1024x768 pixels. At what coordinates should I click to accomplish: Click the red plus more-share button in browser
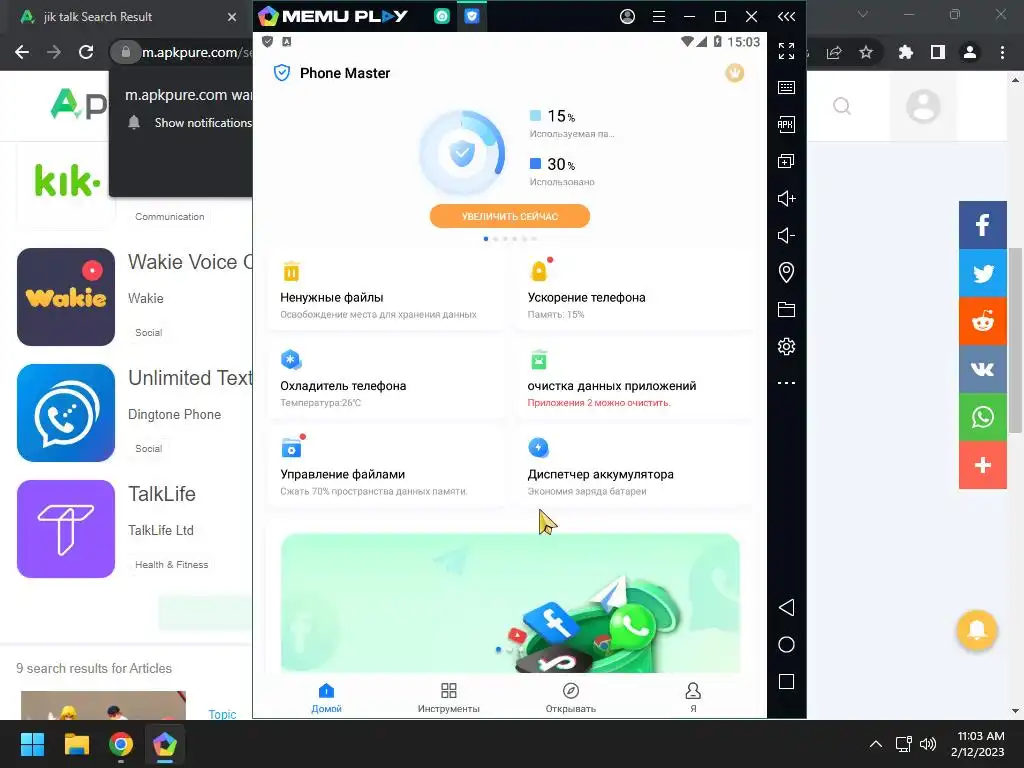pyautogui.click(x=982, y=465)
